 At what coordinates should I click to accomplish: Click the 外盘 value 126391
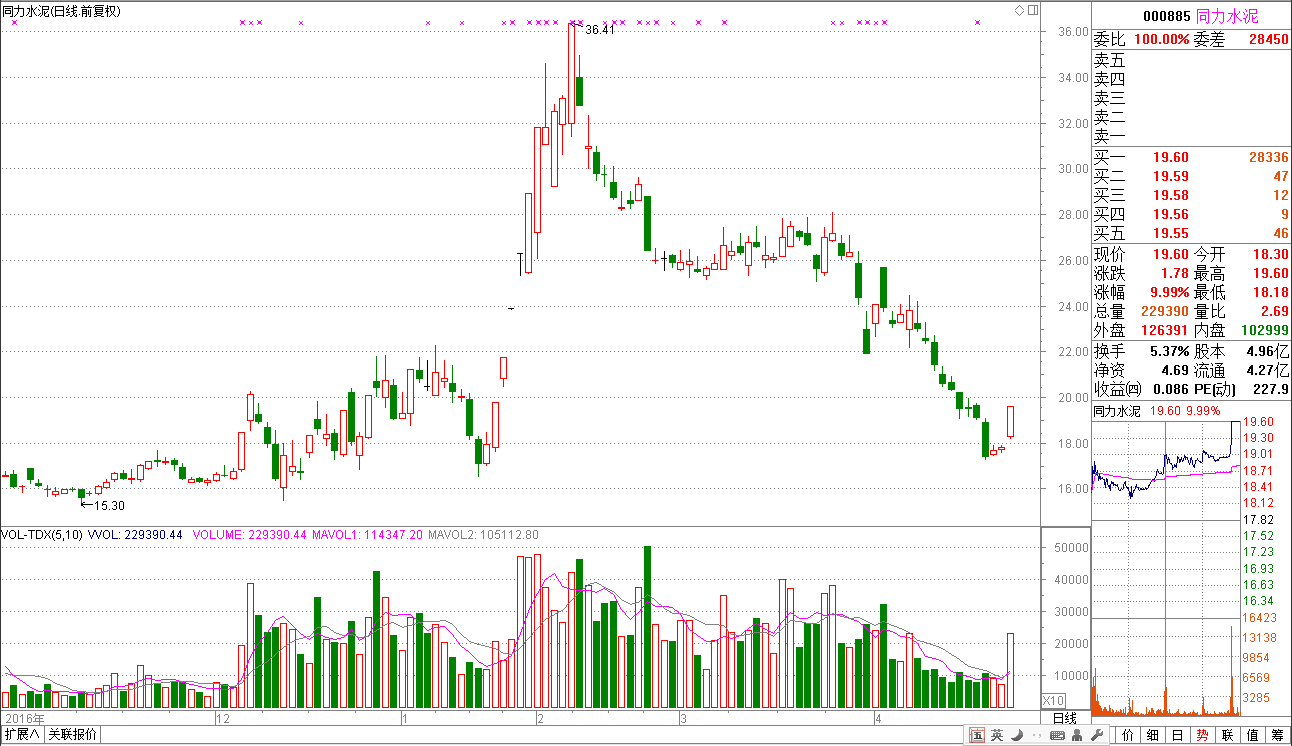1165,330
